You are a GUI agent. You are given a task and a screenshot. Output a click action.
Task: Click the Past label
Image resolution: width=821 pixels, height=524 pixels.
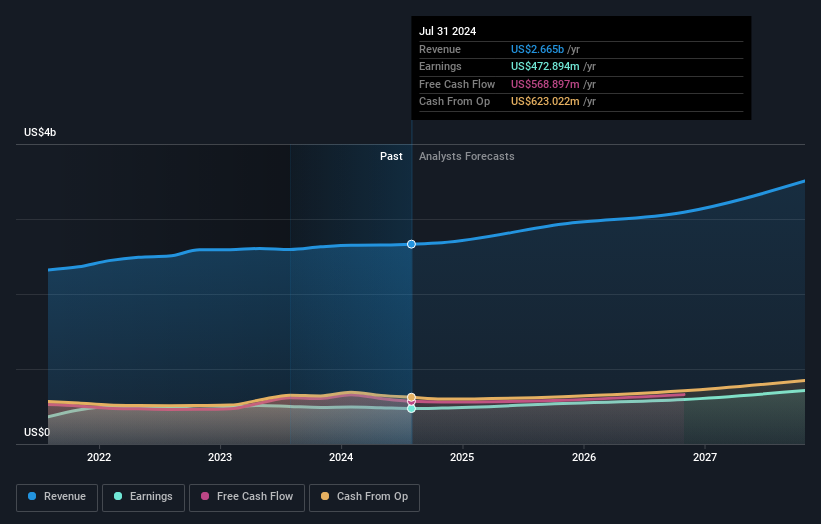coord(391,156)
